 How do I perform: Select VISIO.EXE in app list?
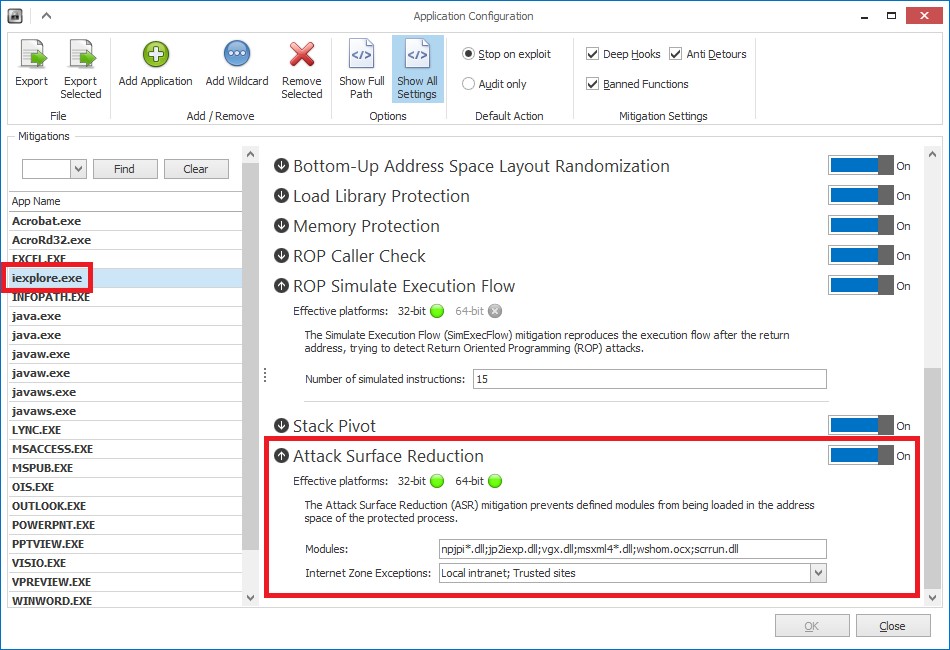point(125,563)
